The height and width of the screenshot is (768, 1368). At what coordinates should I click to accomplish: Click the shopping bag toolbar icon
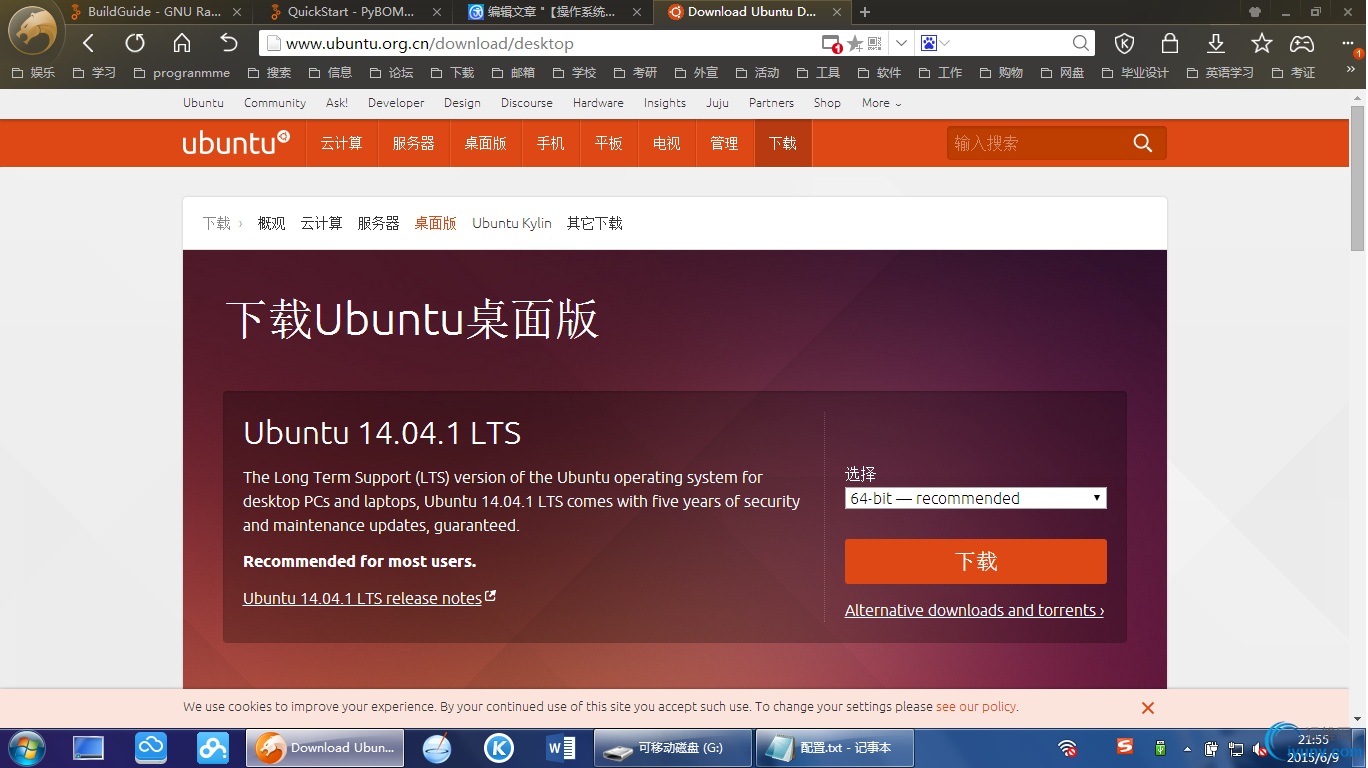click(1169, 43)
